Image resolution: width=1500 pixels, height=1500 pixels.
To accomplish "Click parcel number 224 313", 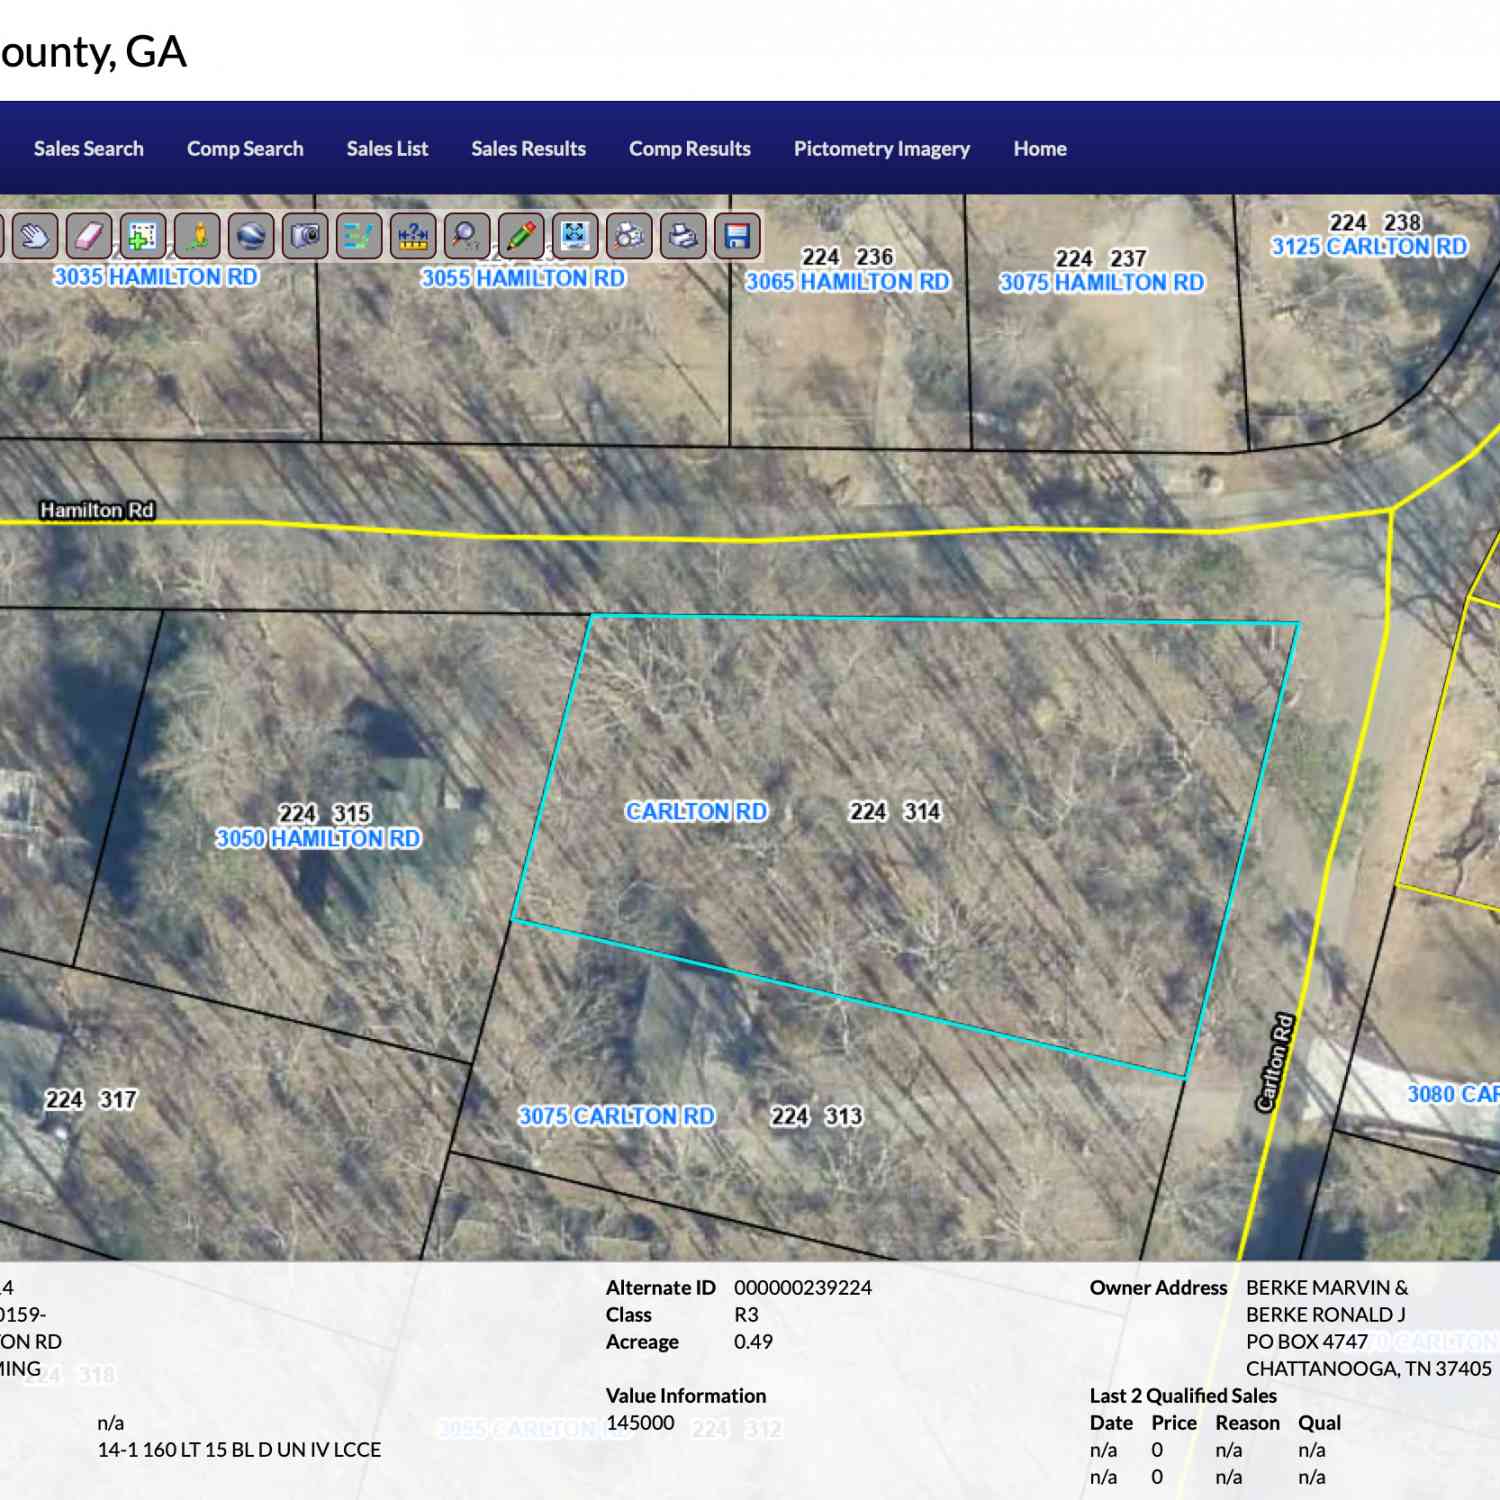I will (816, 1116).
